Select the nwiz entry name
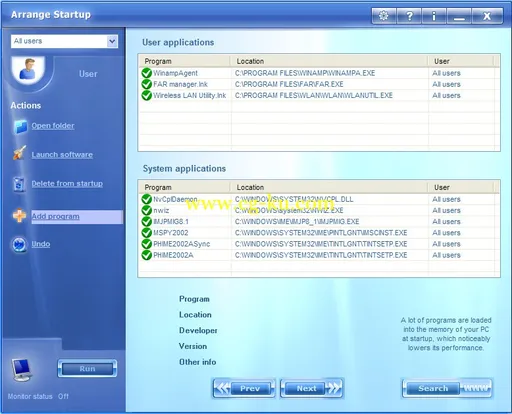Screen dimensions: 512x414 pyautogui.click(x=161, y=210)
